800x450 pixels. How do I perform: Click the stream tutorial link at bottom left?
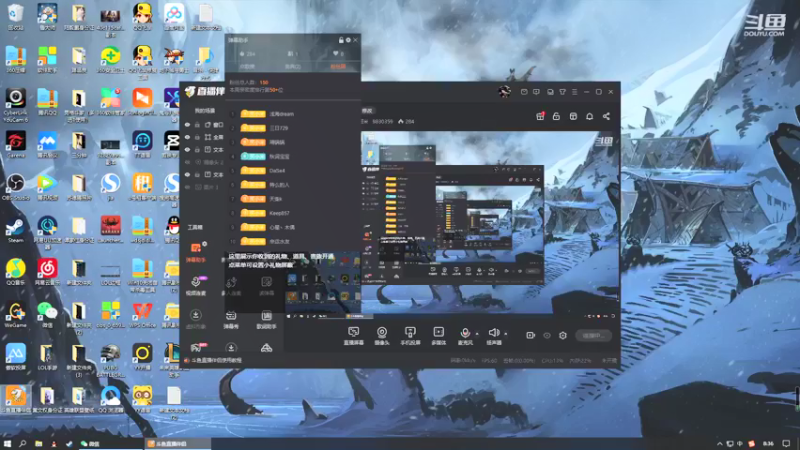(x=213, y=360)
